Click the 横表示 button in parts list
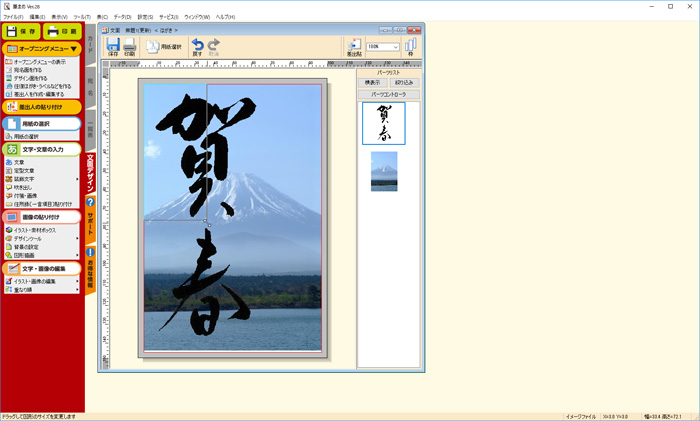Screen dimensions: 700x421 (373, 83)
